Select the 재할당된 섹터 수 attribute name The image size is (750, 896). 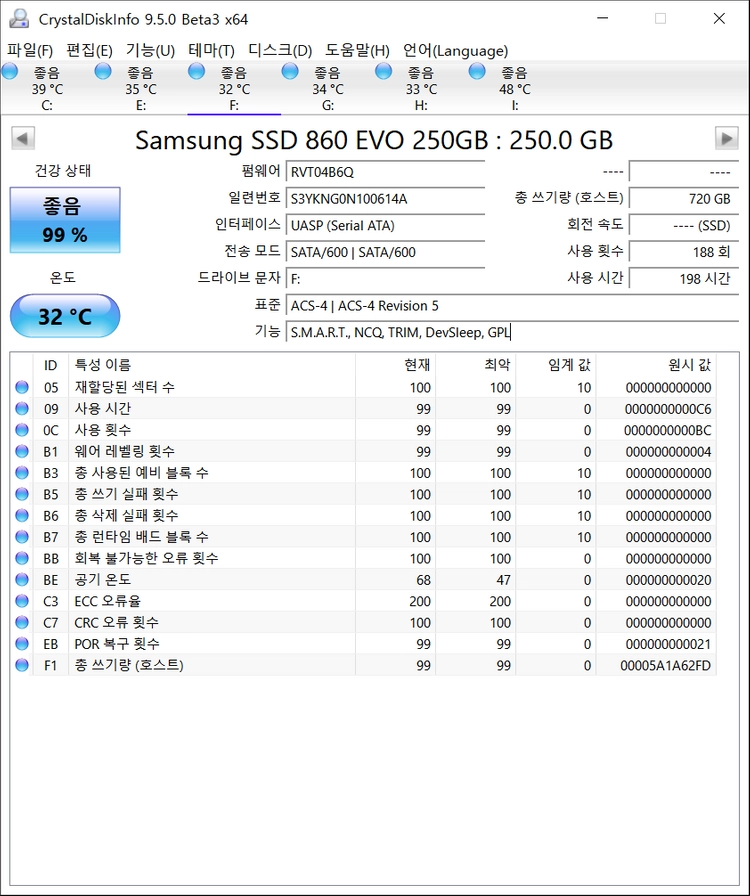coord(125,387)
